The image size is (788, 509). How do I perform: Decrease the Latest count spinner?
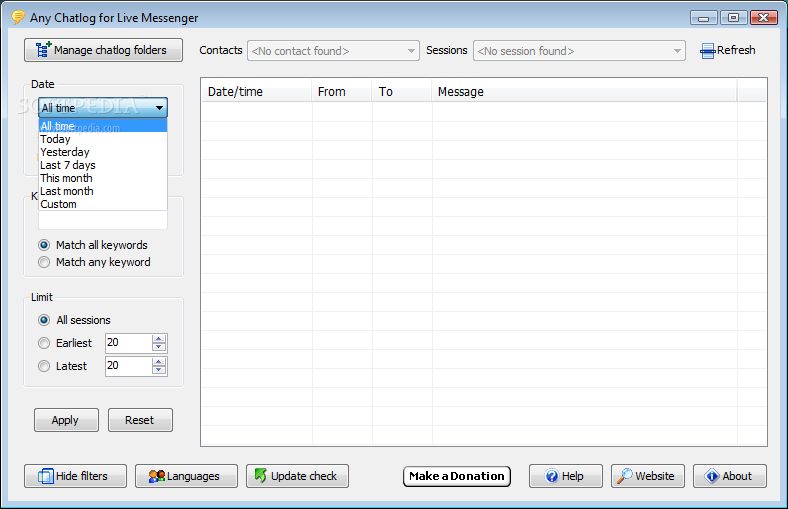pos(159,370)
